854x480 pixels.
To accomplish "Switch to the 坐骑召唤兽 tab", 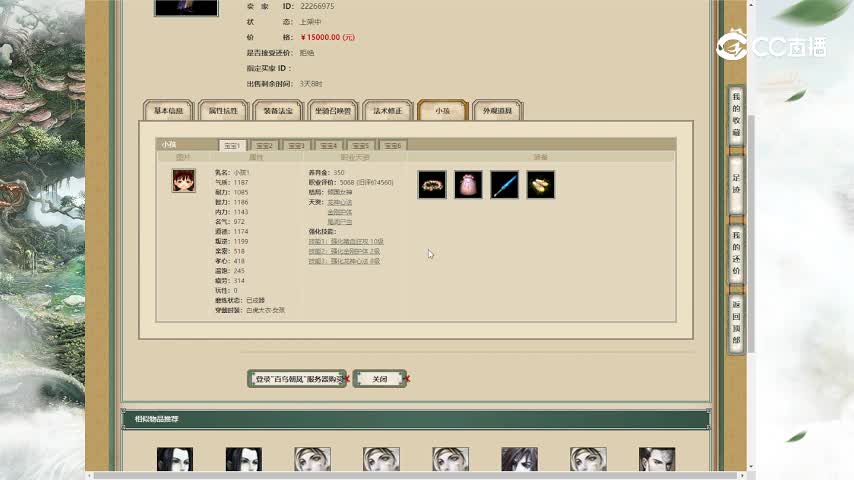I will 333,111.
